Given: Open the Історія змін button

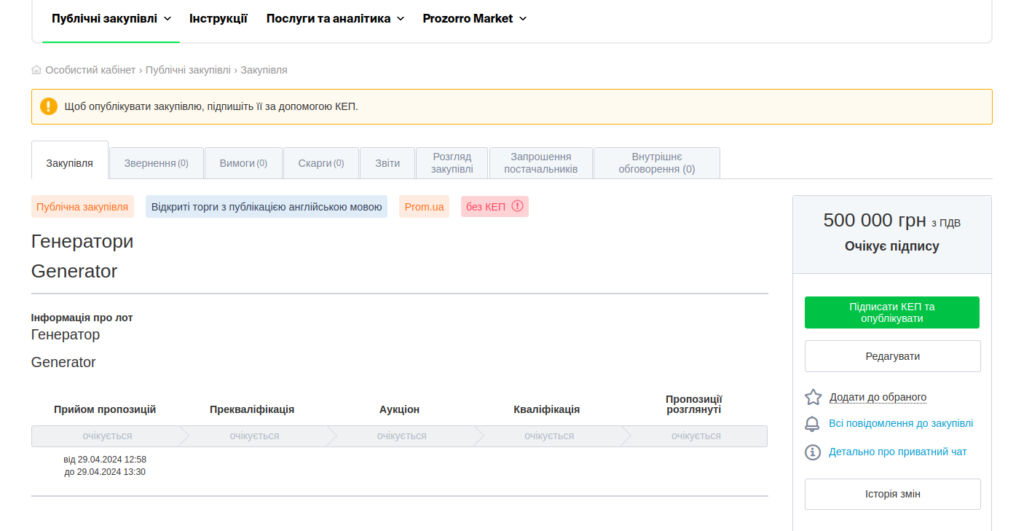Looking at the screenshot, I should 892,494.
